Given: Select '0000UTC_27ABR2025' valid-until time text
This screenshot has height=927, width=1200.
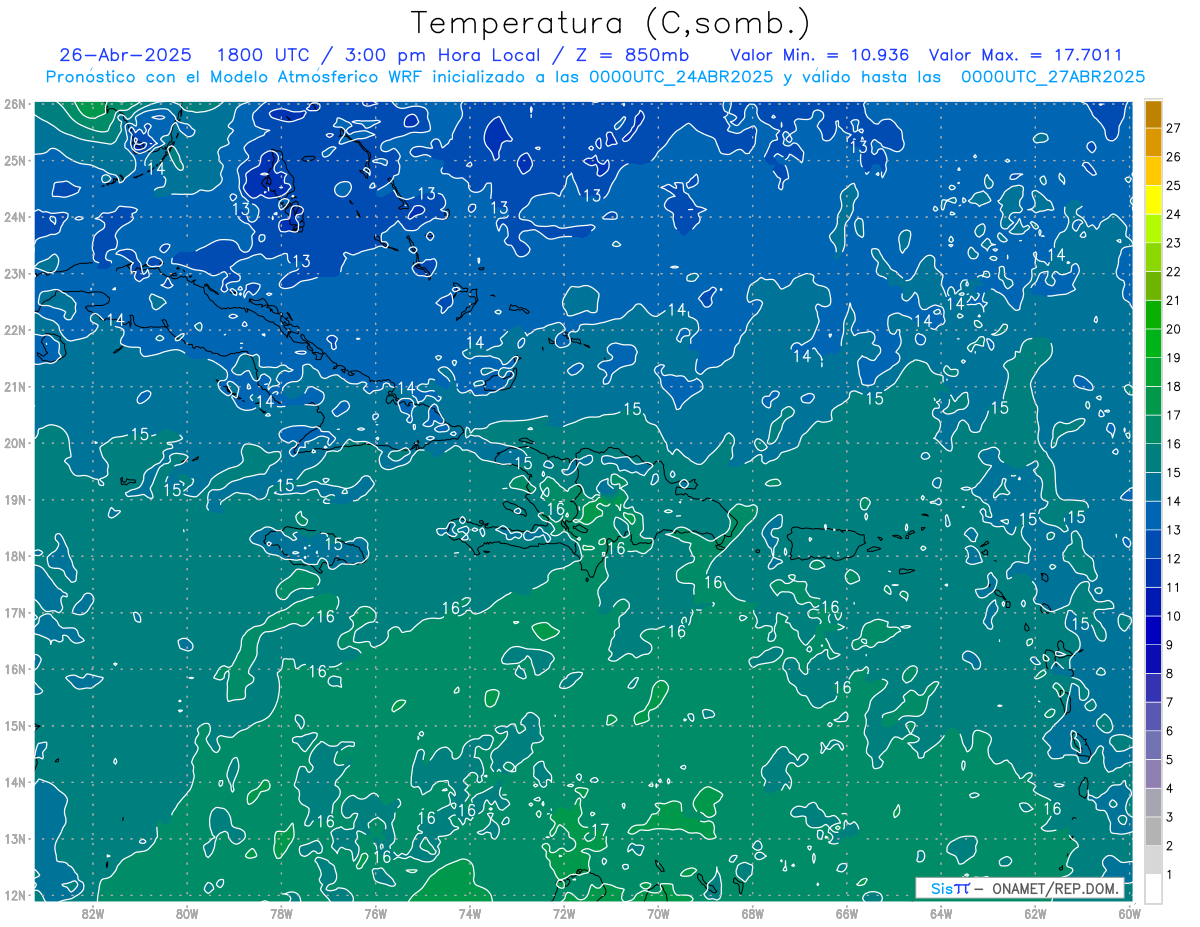Looking at the screenshot, I should [1052, 76].
